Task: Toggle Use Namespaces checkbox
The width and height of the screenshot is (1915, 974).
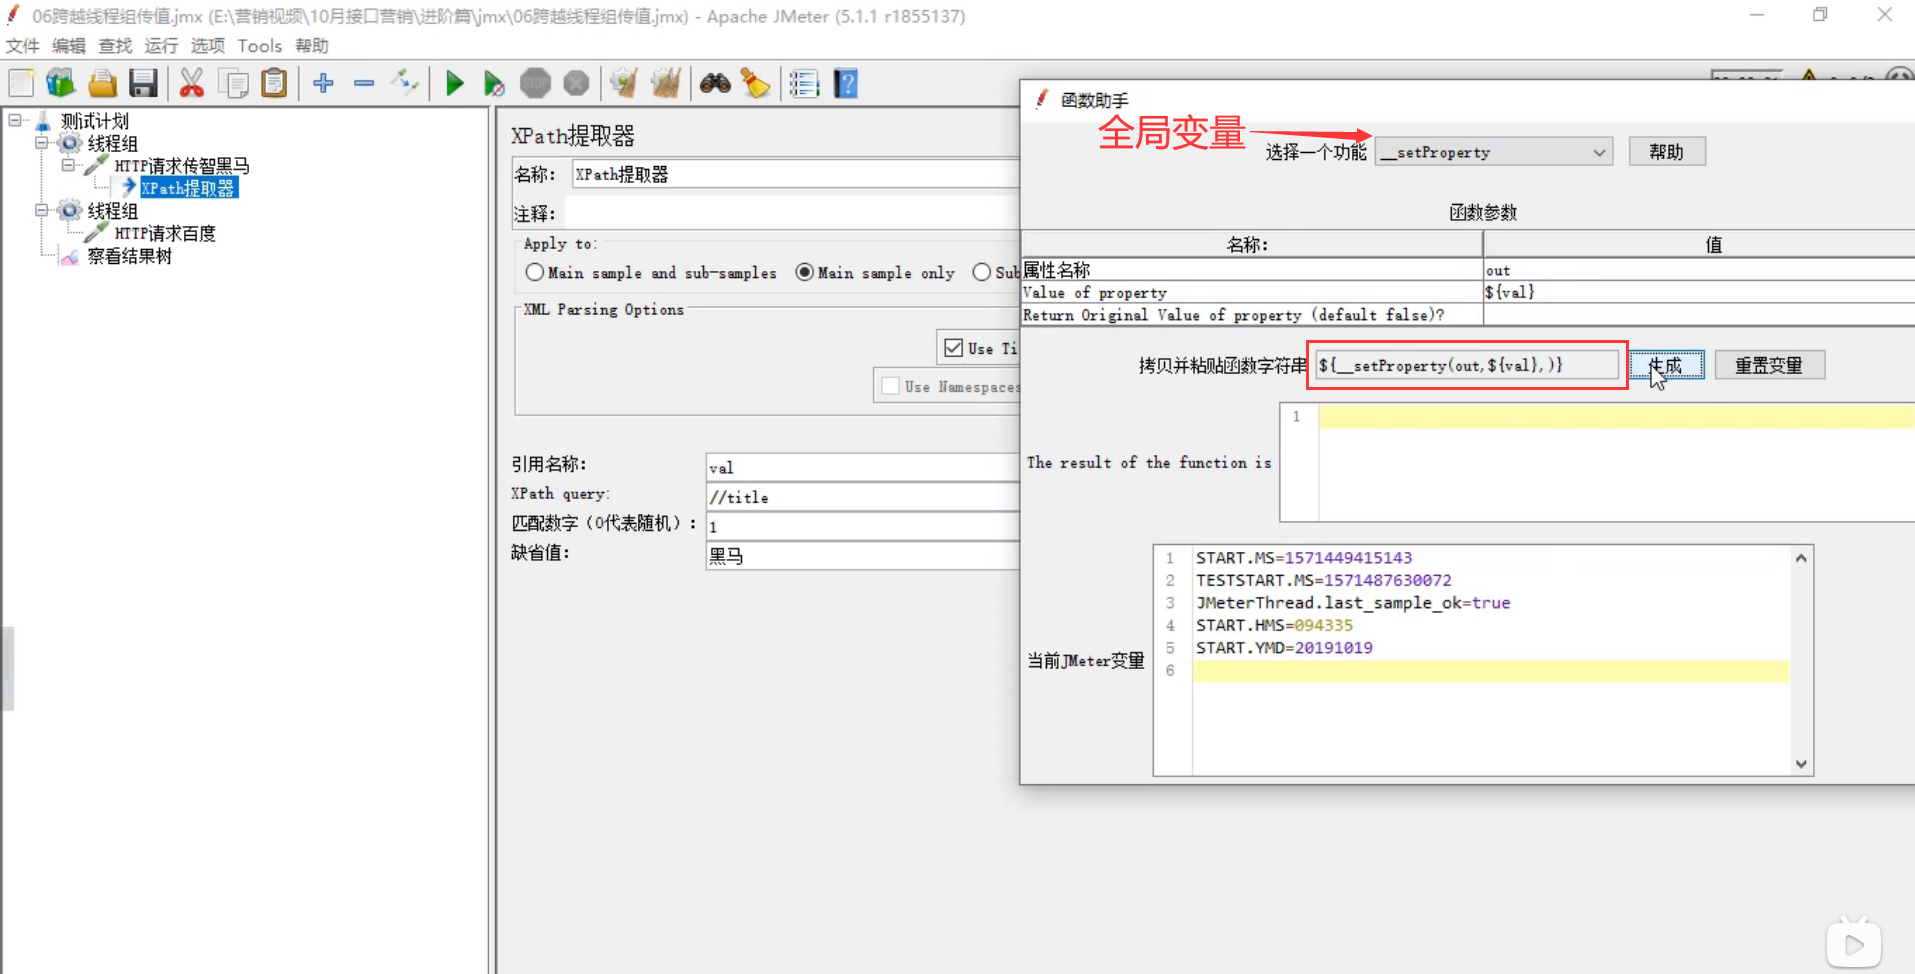Action: pyautogui.click(x=890, y=386)
